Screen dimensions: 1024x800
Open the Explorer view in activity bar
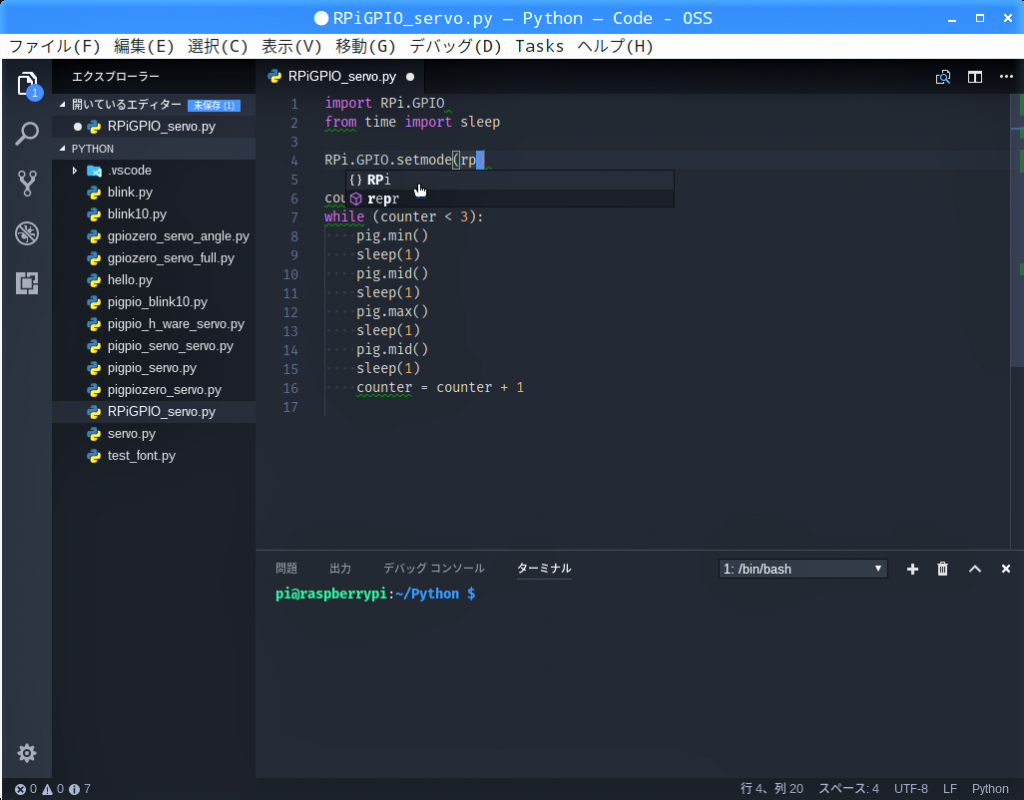tap(27, 84)
